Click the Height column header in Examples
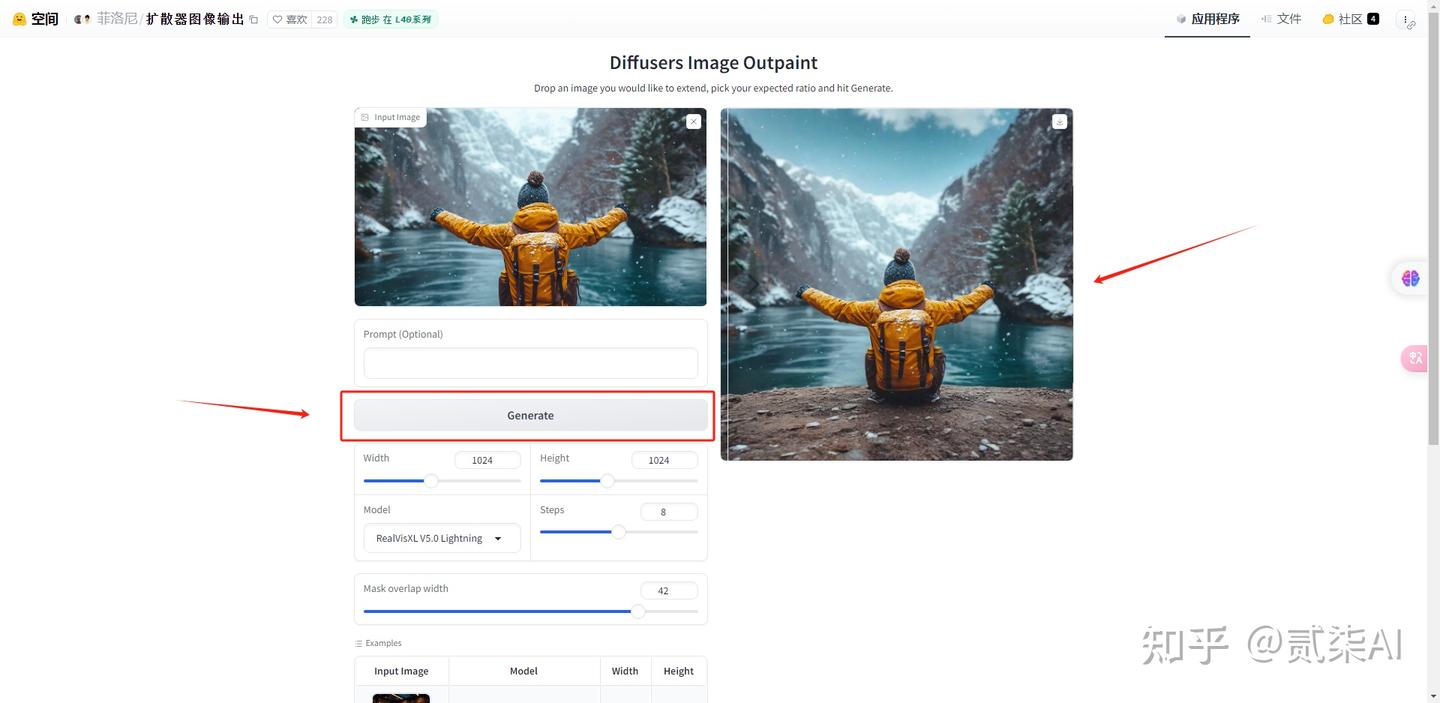 [678, 671]
